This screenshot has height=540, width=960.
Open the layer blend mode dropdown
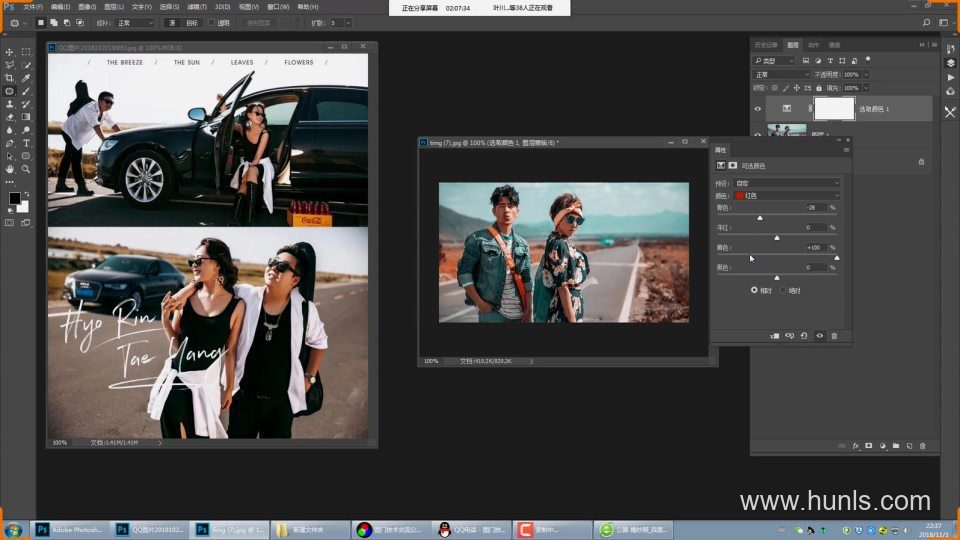tap(781, 75)
